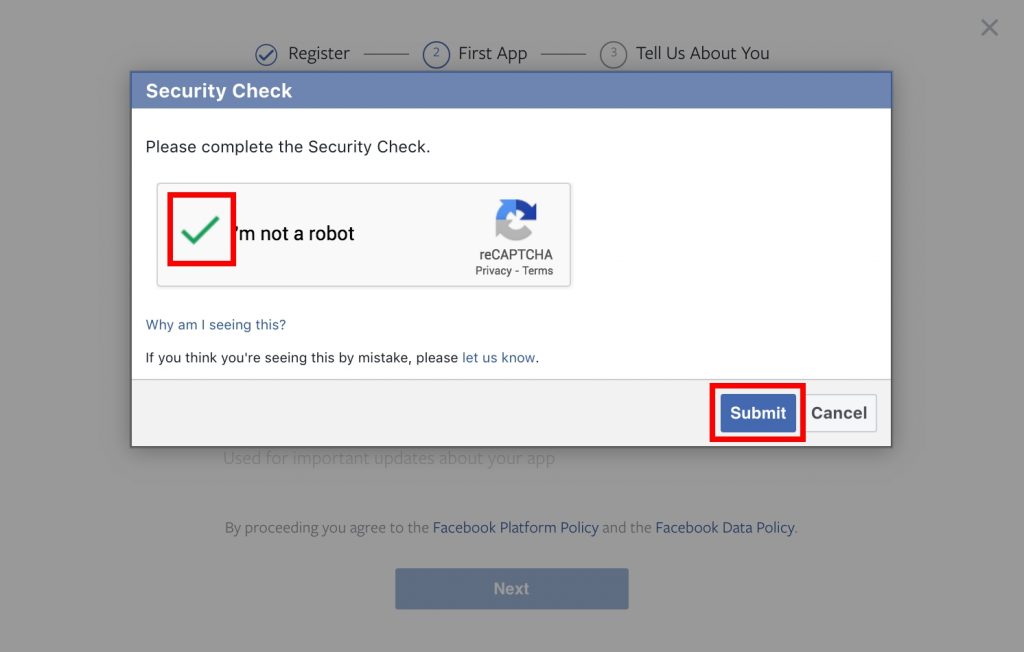
Task: Select the step 3 circle icon
Action: coord(613,54)
